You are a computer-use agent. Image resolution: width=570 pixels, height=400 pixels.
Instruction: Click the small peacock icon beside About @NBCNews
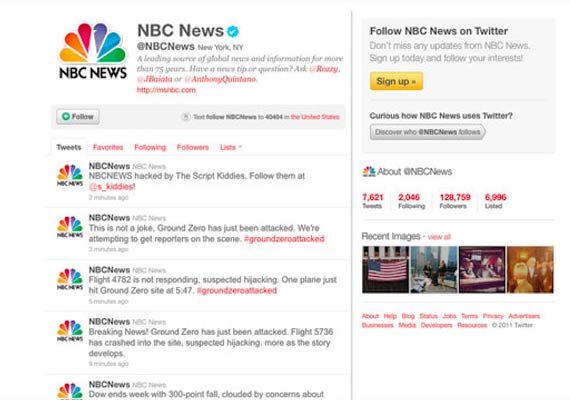pos(369,171)
